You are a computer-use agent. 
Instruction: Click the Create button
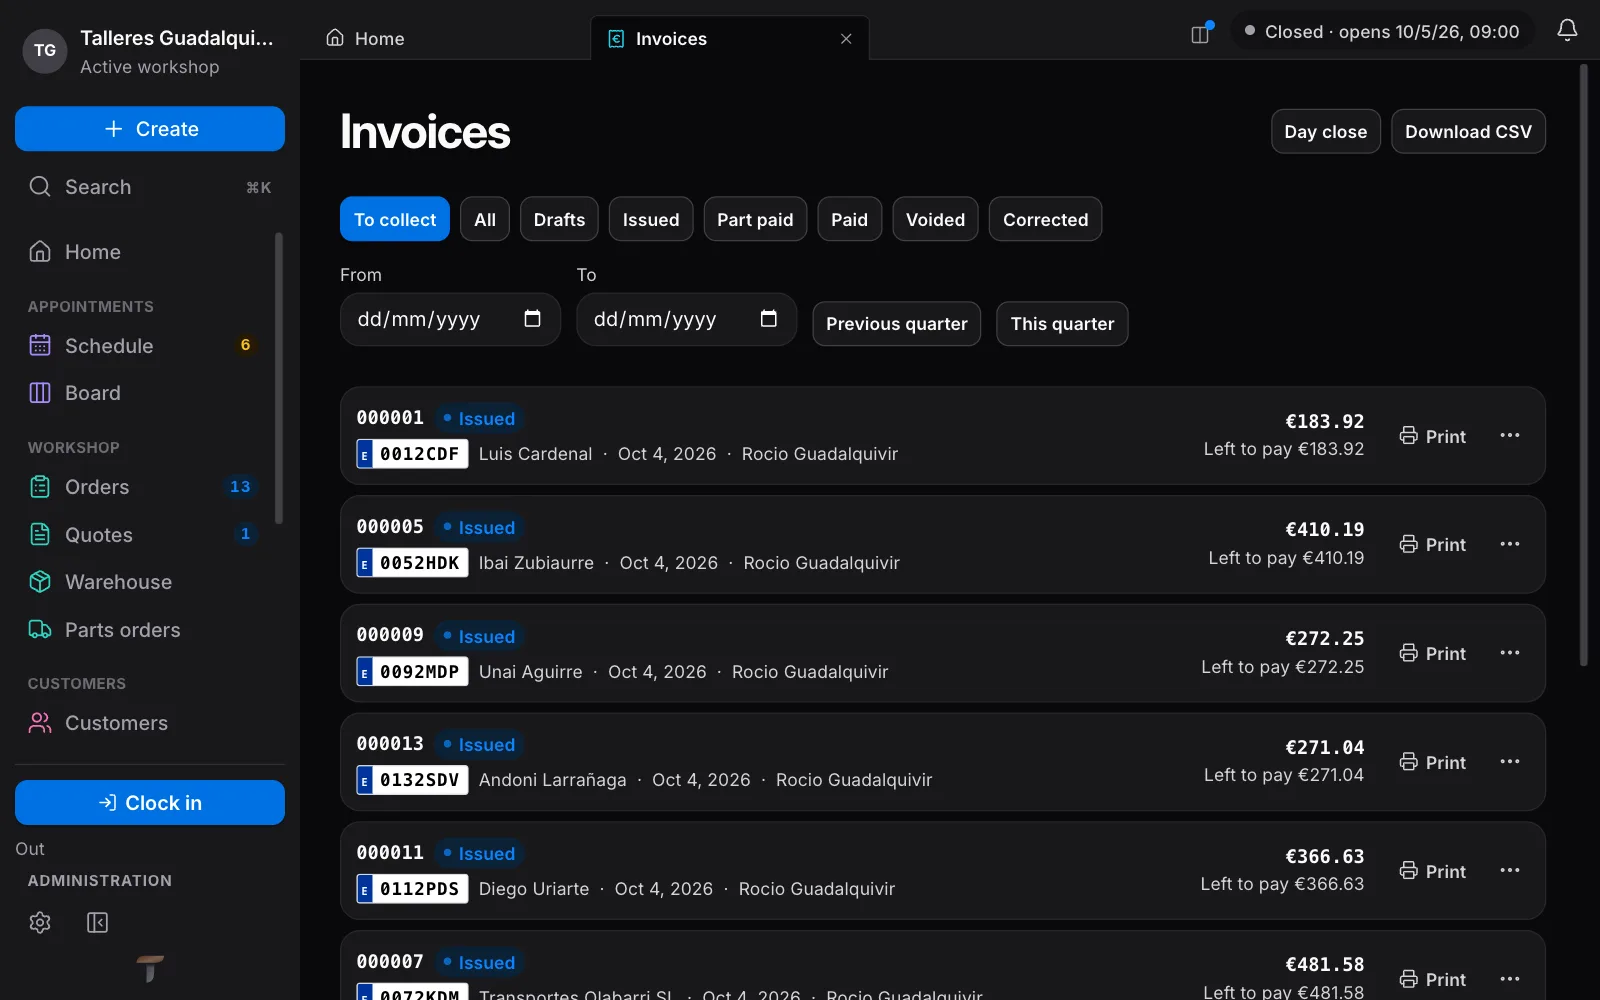click(150, 129)
